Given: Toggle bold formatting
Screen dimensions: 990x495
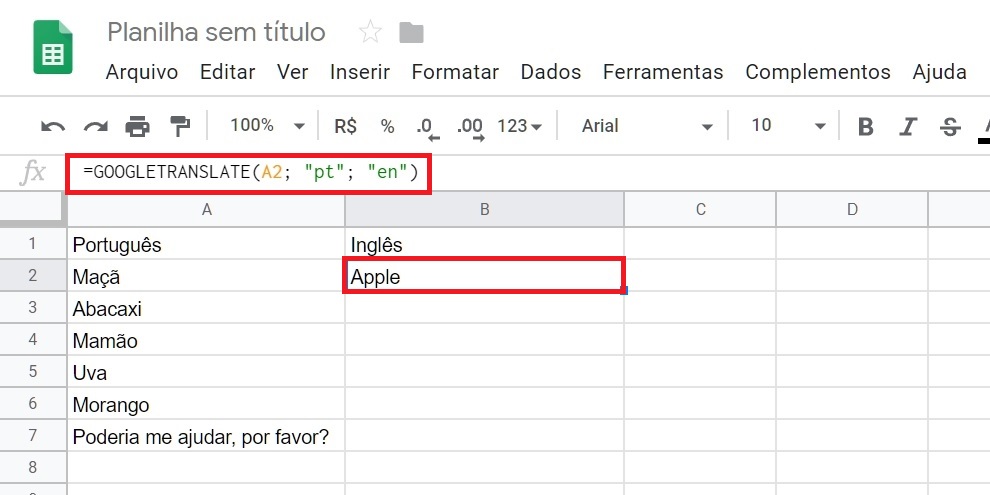Looking at the screenshot, I should pyautogui.click(x=866, y=126).
